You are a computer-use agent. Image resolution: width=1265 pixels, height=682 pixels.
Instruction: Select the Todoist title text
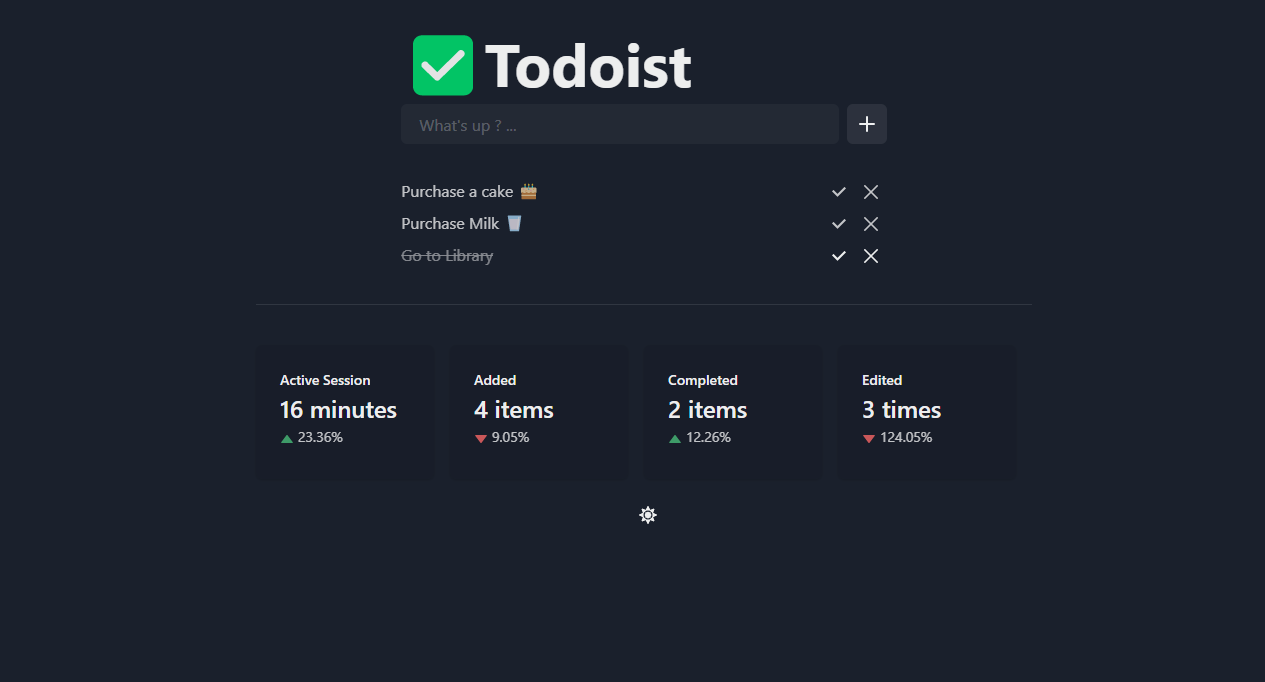(588, 67)
